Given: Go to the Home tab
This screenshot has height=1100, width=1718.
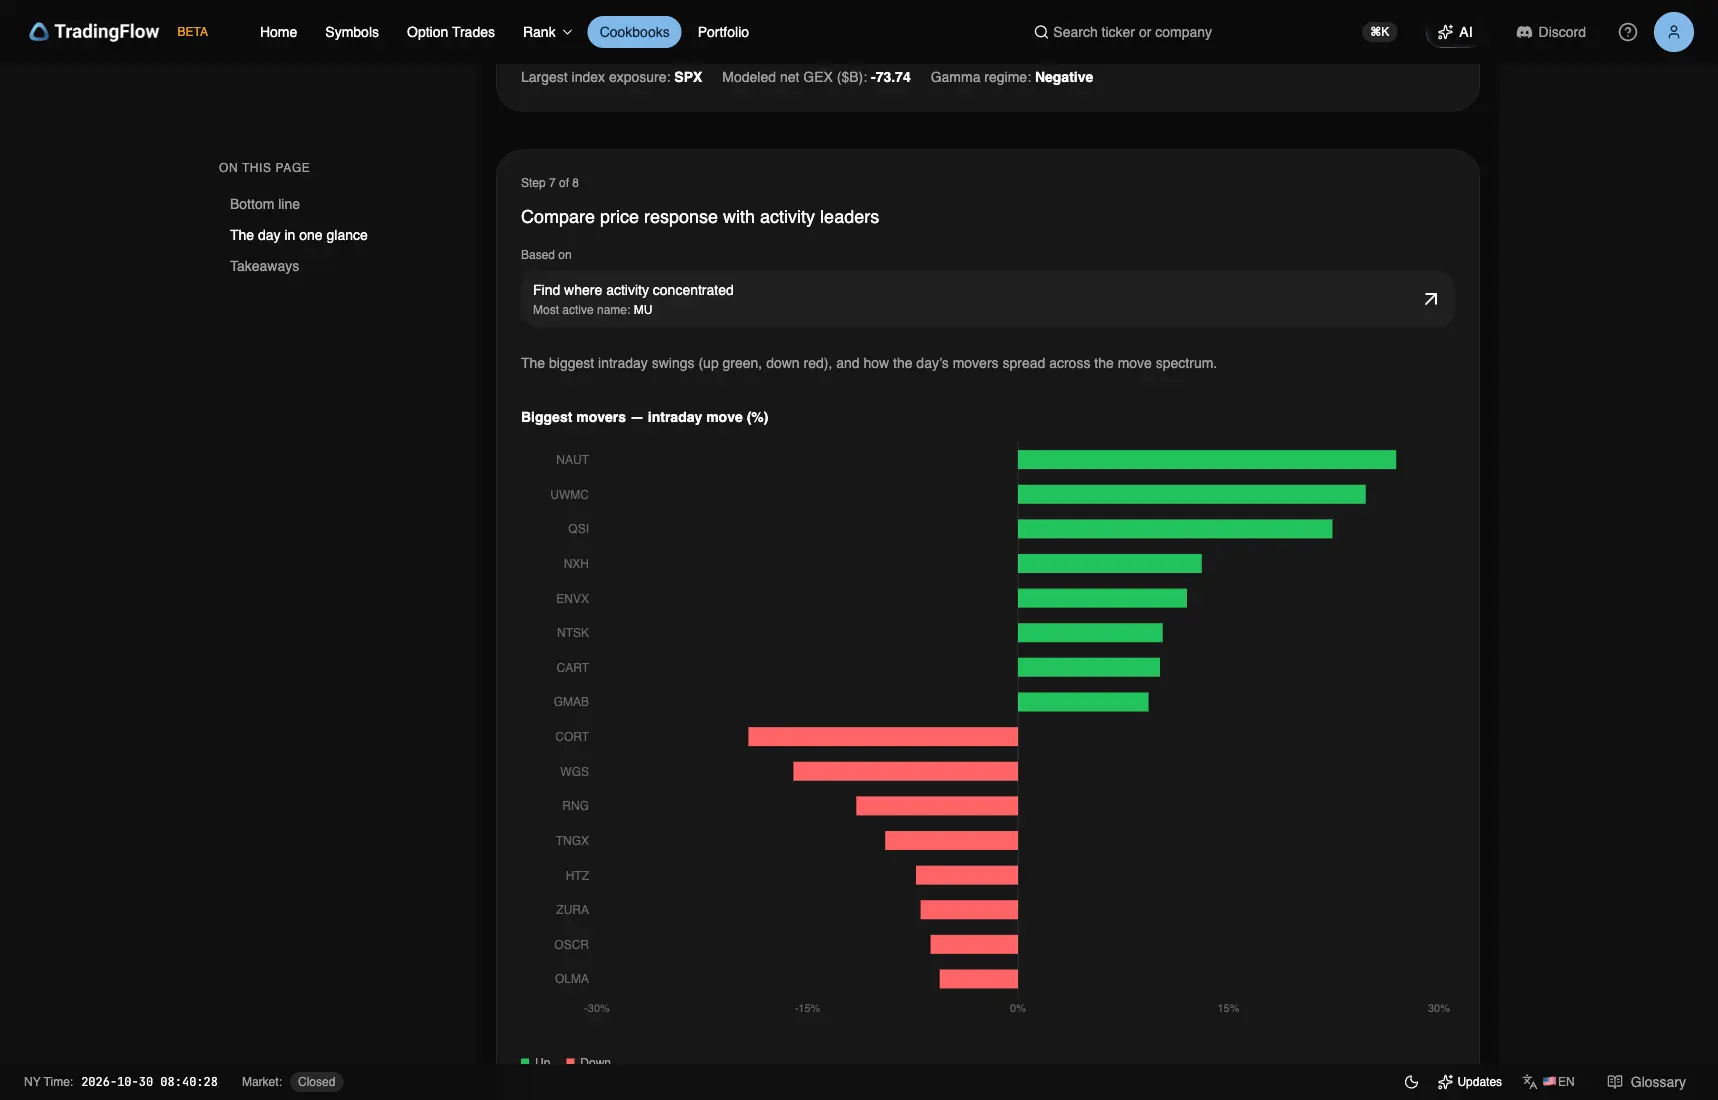Looking at the screenshot, I should pyautogui.click(x=278, y=32).
